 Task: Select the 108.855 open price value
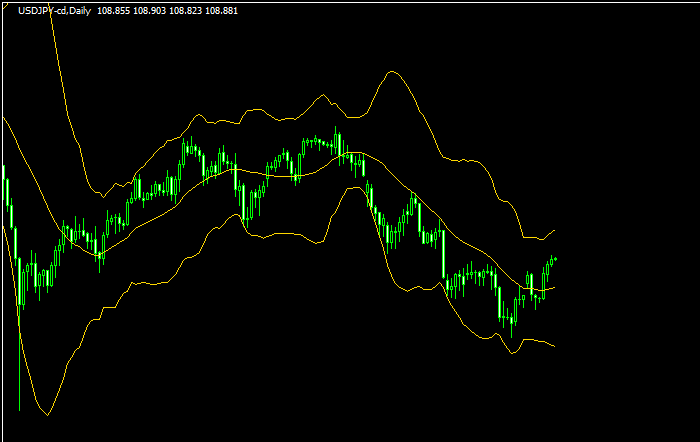[113, 11]
